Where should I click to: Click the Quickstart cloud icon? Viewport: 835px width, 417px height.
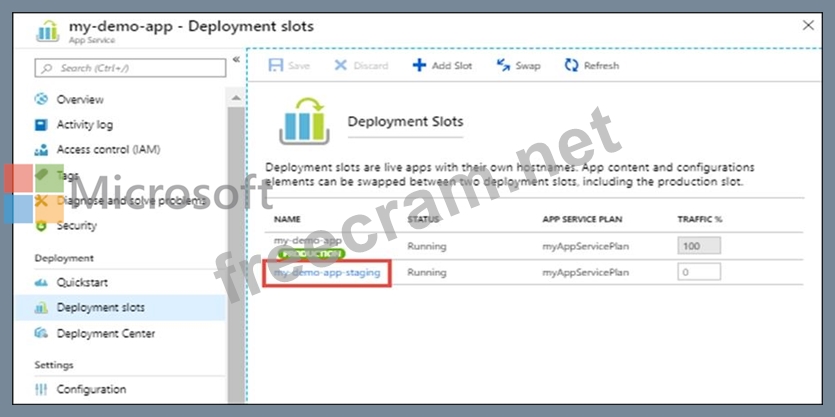[x=41, y=282]
